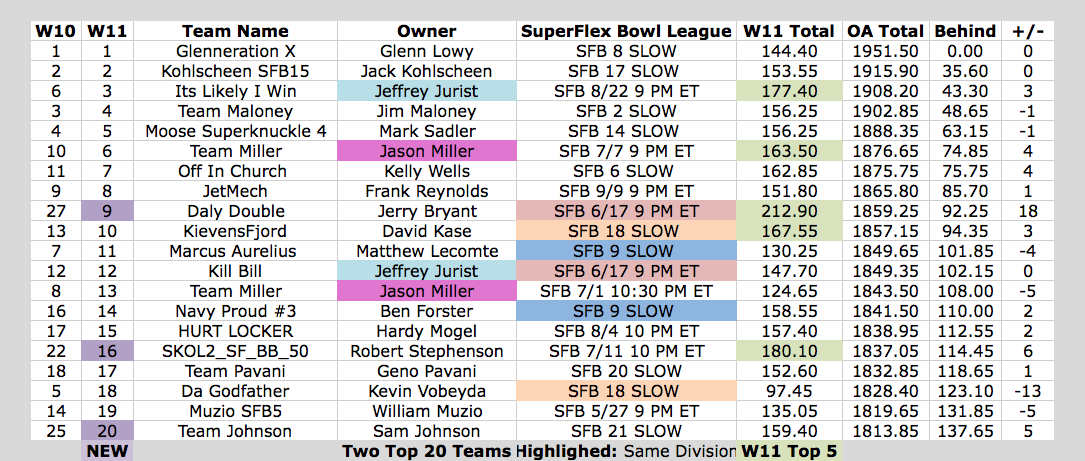Select the SuperFlex Bowl League header
Image resolution: width=1085 pixels, height=461 pixels.
tap(626, 31)
